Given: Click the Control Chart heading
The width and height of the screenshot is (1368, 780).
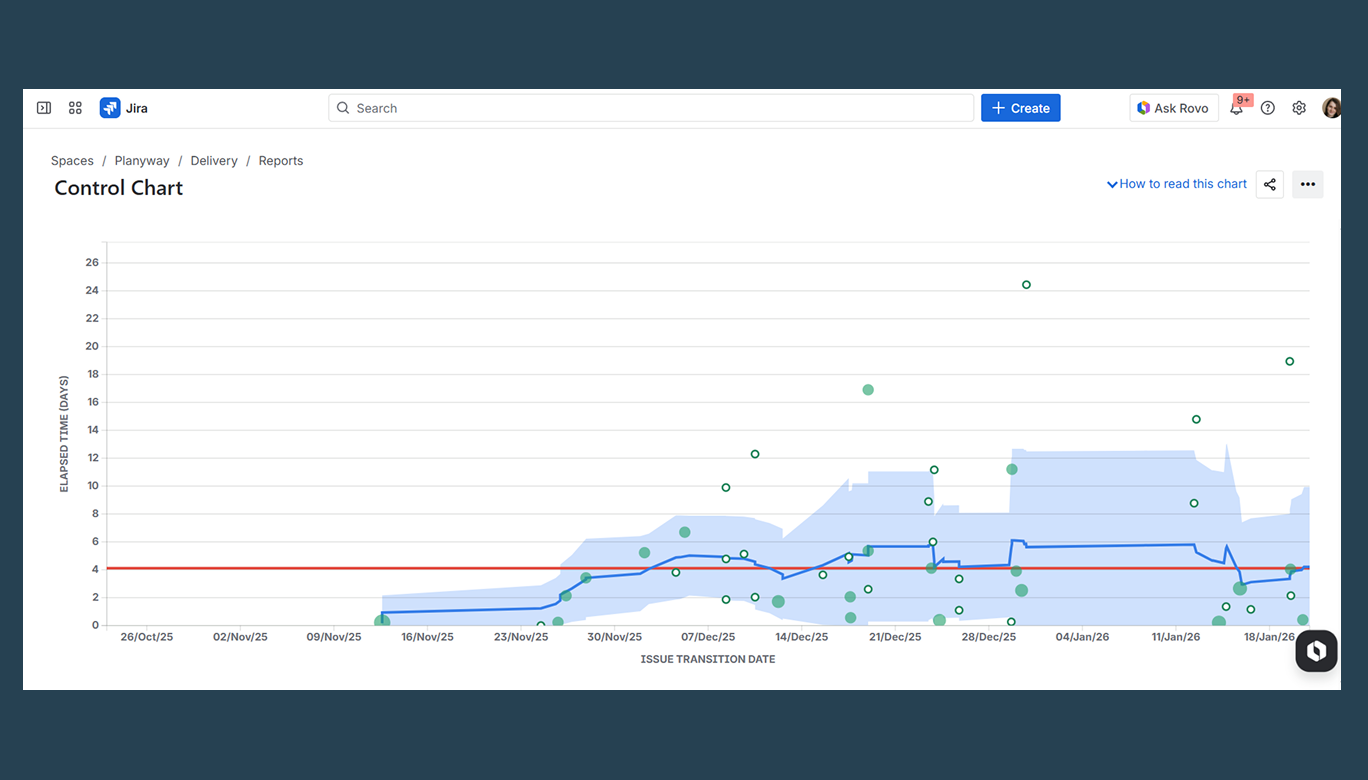Looking at the screenshot, I should (119, 188).
